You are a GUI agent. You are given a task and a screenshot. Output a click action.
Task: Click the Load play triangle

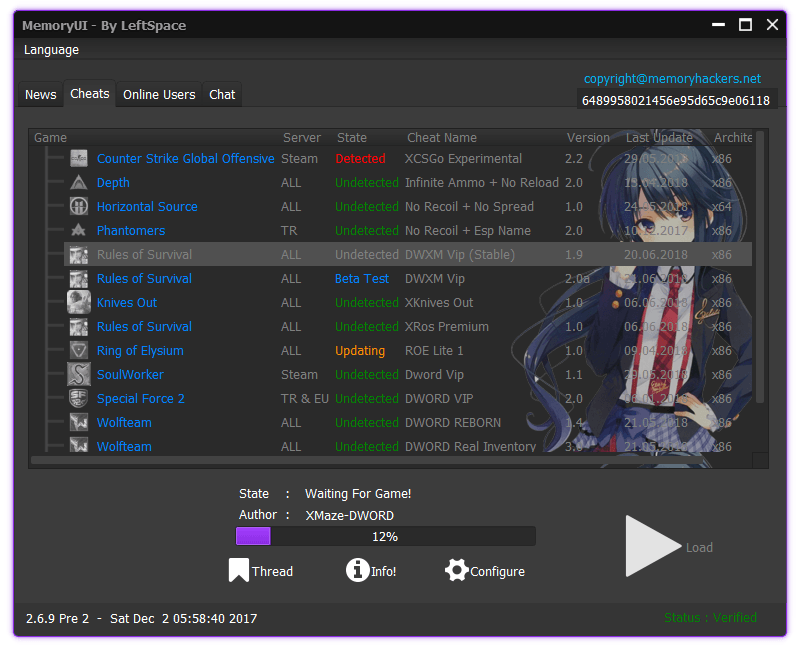pyautogui.click(x=653, y=546)
